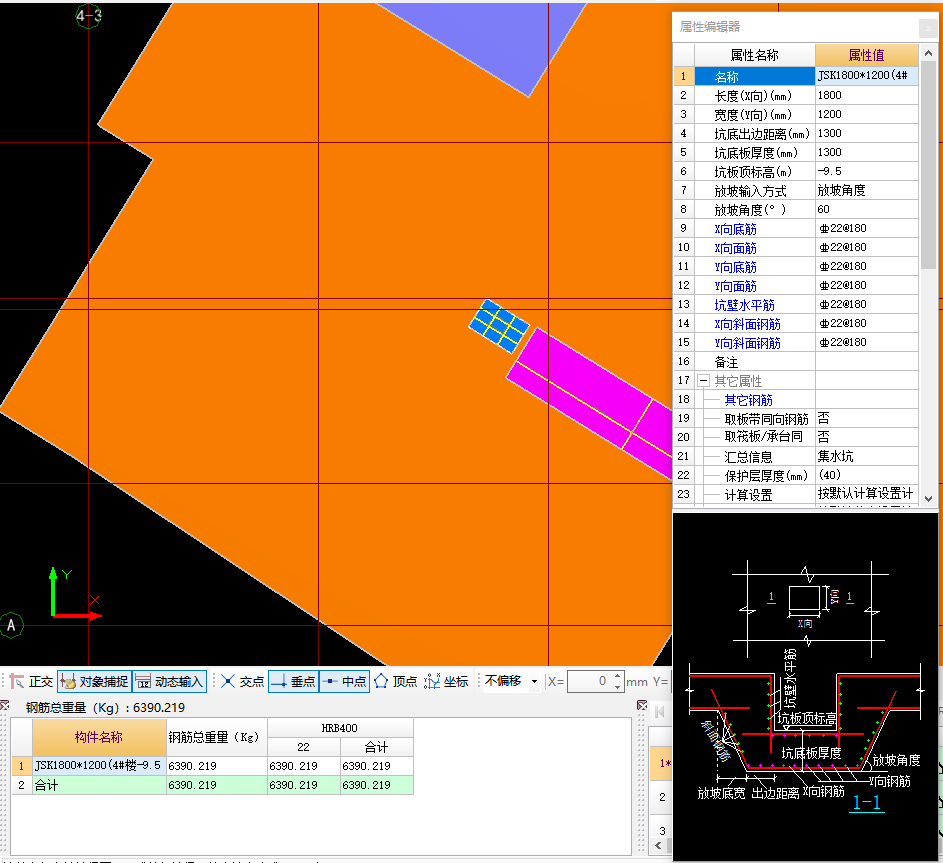Toggle 正交 orthogonal mode
Screen dimensions: 943x863
tap(32, 681)
